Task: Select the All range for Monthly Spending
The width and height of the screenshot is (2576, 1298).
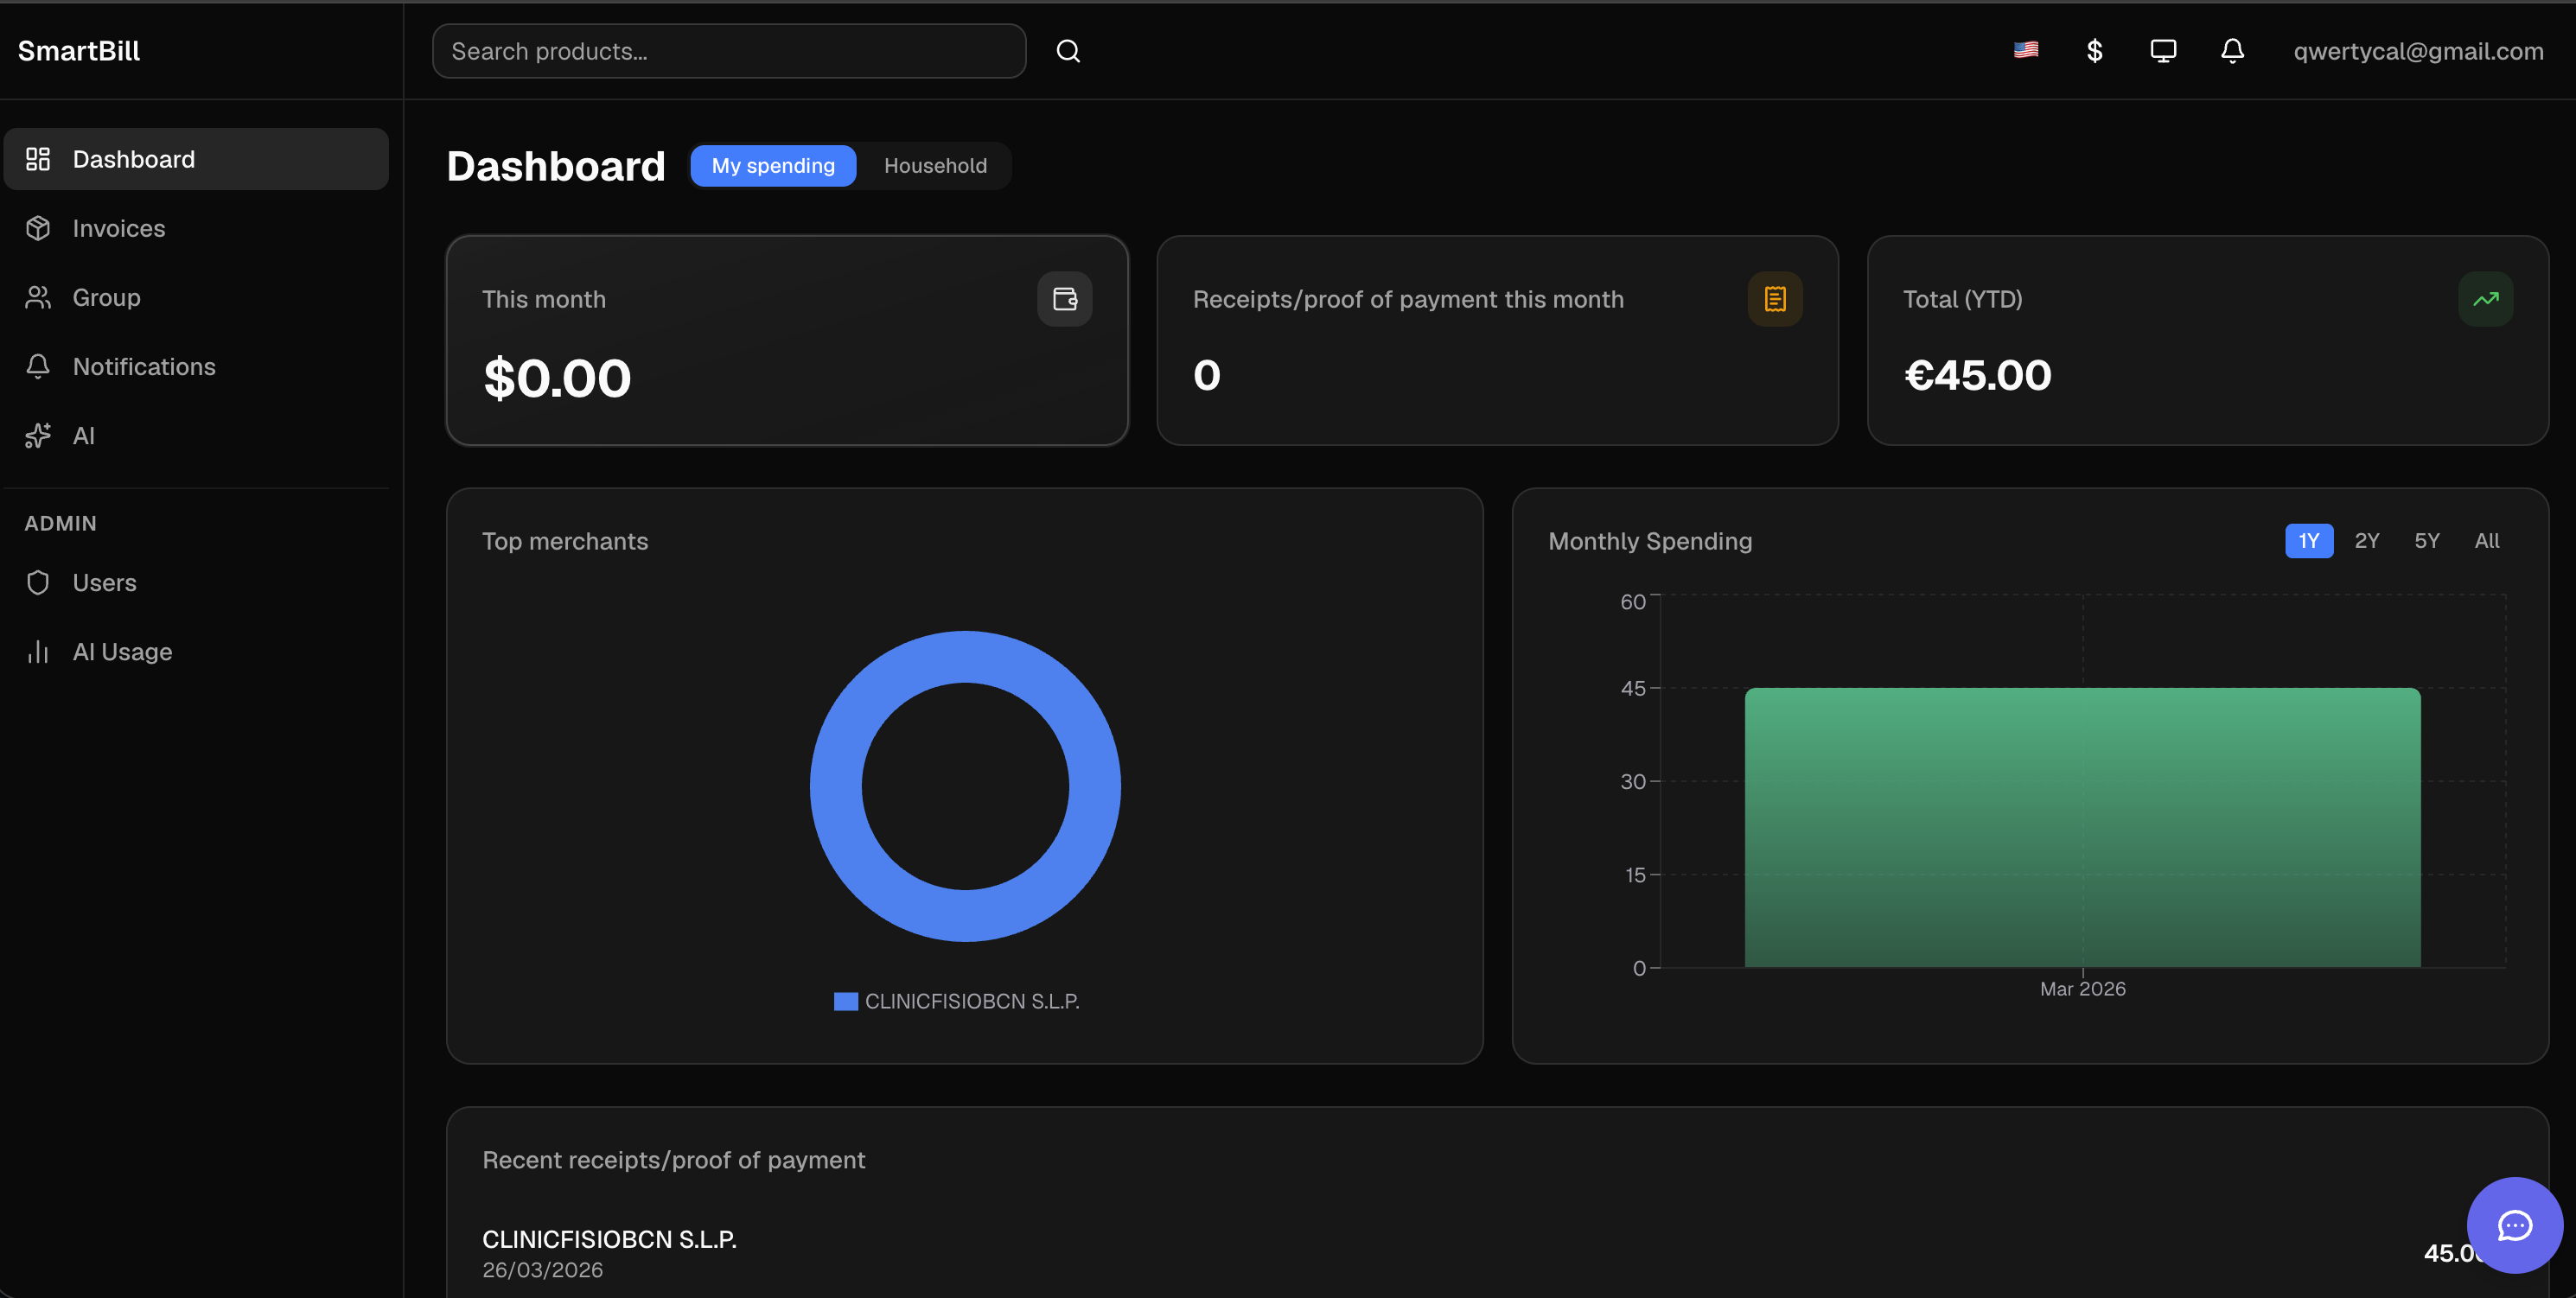Action: [x=2487, y=541]
